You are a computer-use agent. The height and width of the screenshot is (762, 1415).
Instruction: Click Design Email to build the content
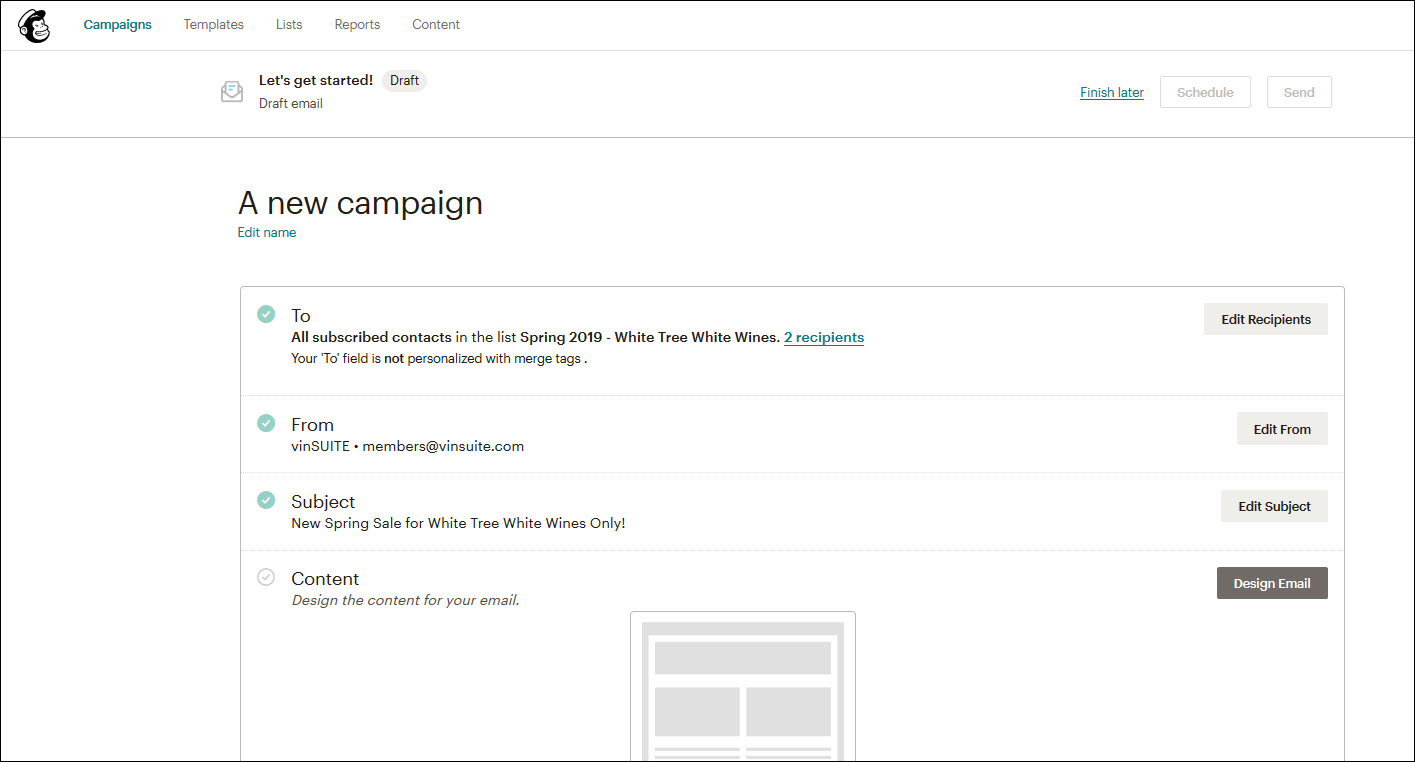click(x=1272, y=582)
